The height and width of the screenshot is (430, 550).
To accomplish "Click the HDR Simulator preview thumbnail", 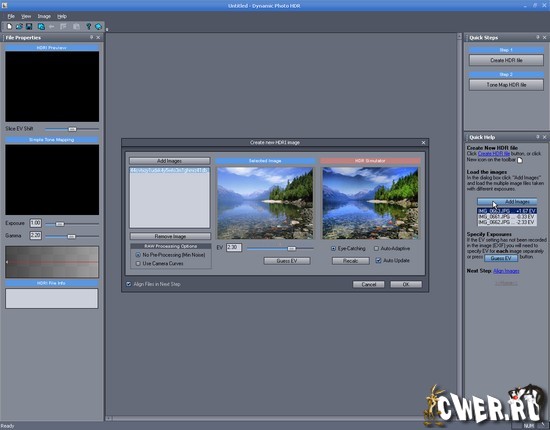I will coord(370,203).
